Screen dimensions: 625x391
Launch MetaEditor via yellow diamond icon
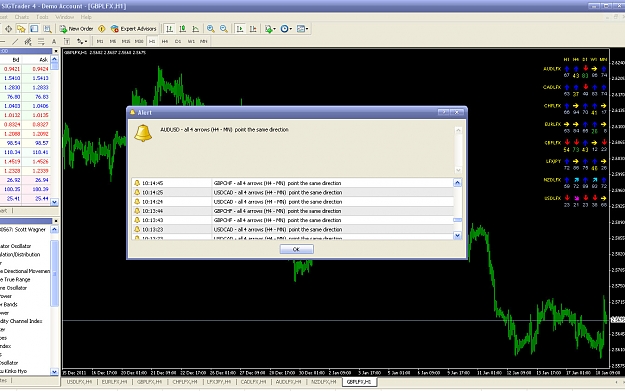[102, 29]
